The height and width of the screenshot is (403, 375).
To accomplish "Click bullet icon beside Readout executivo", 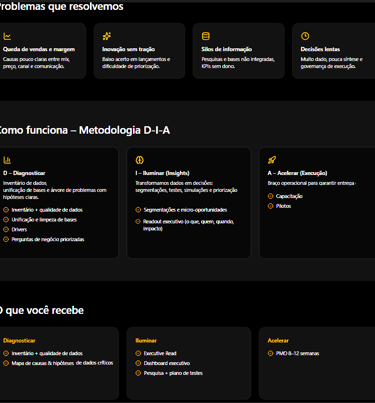I will click(138, 221).
